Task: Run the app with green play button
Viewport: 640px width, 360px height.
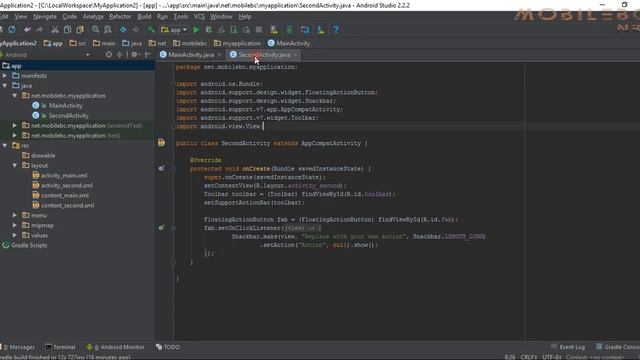Action: point(196,30)
